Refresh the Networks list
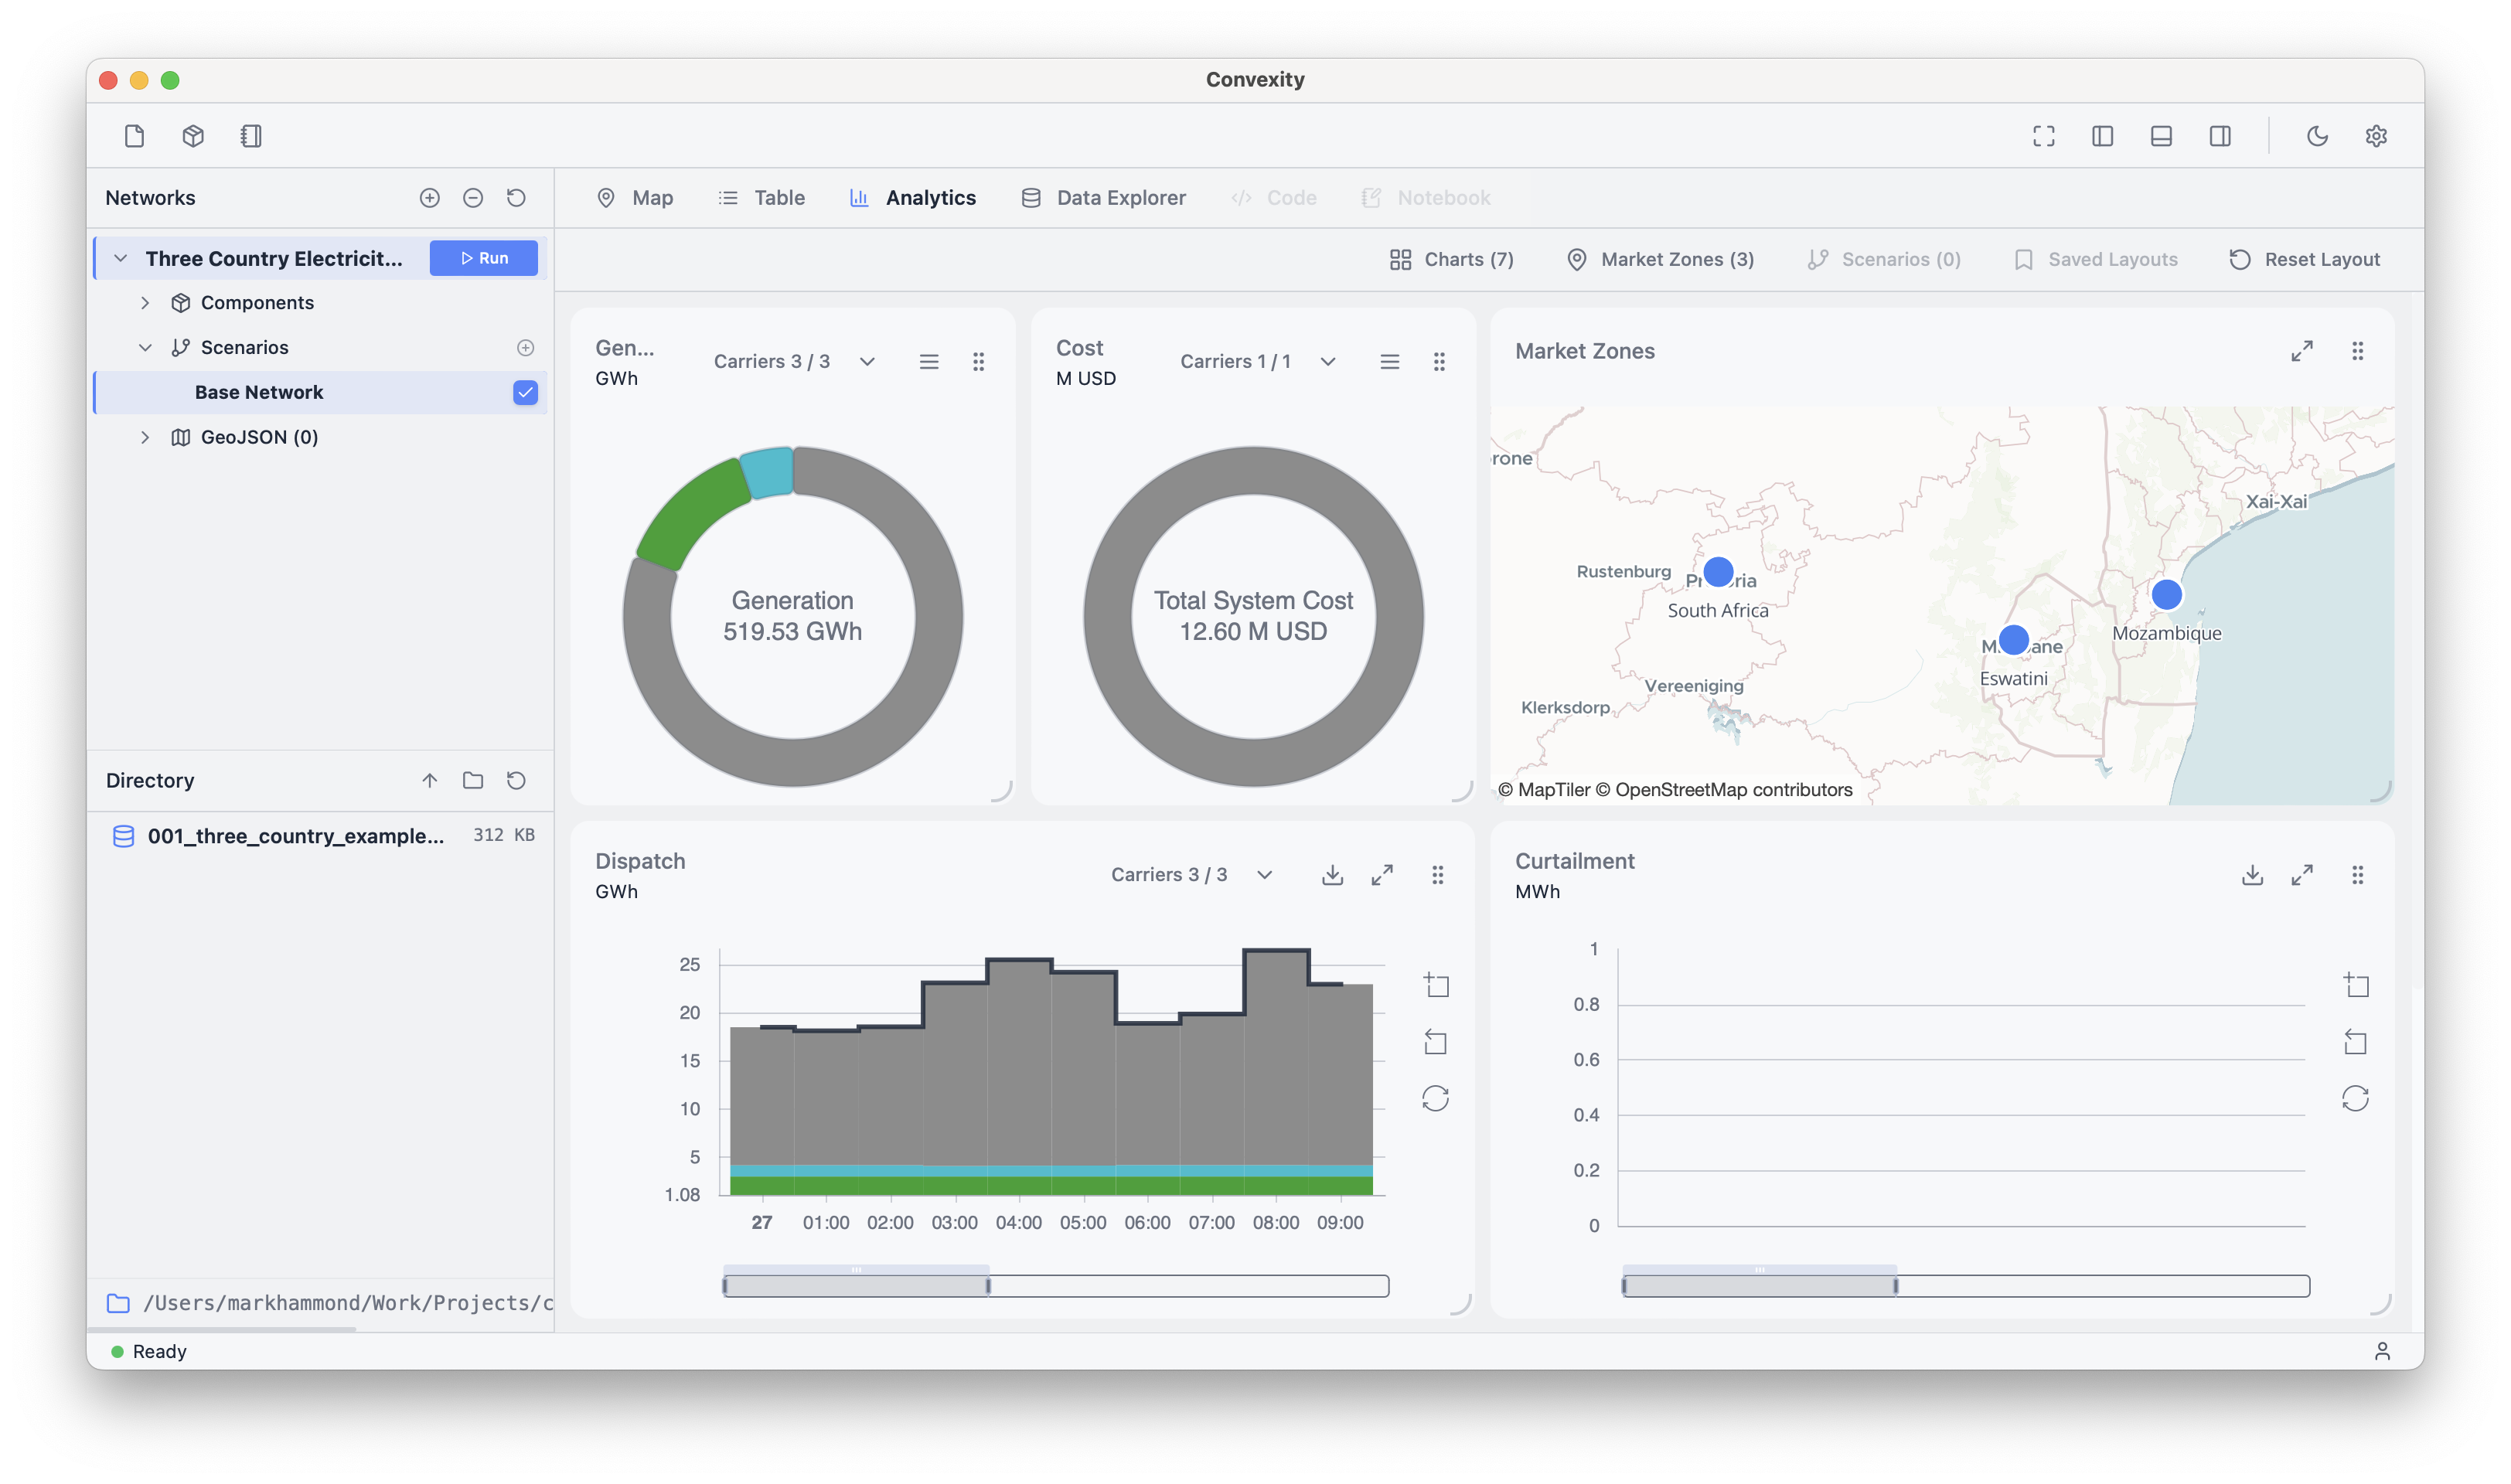2511x1484 pixels. [516, 198]
